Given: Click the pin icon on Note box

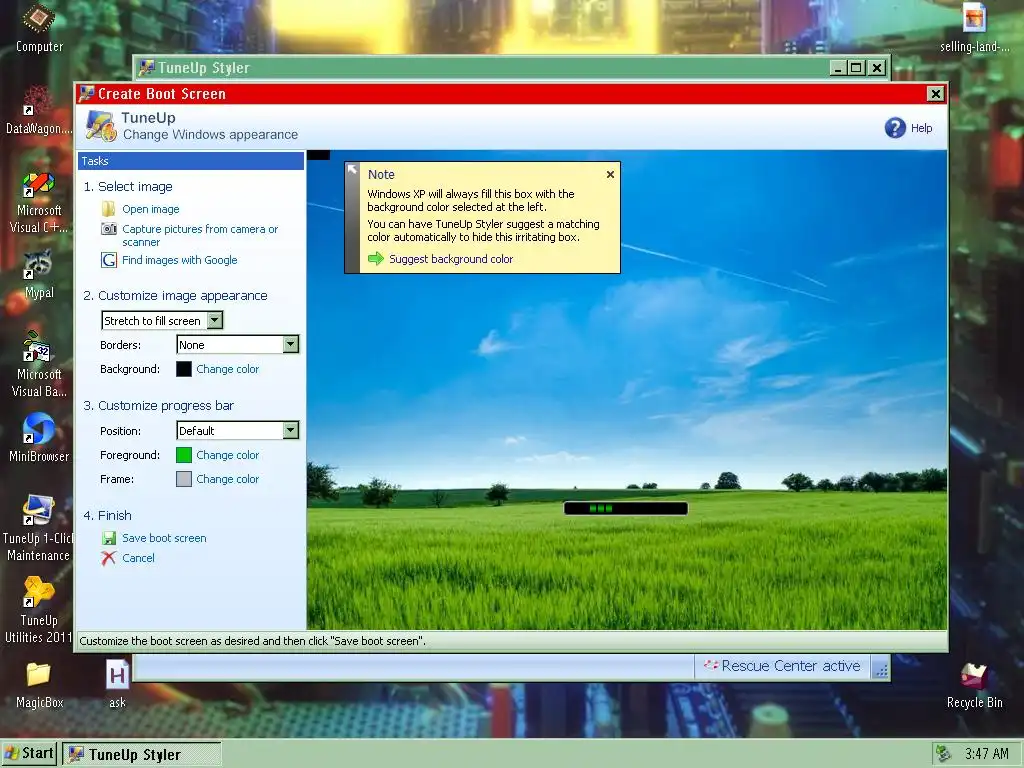Looking at the screenshot, I should tap(352, 170).
